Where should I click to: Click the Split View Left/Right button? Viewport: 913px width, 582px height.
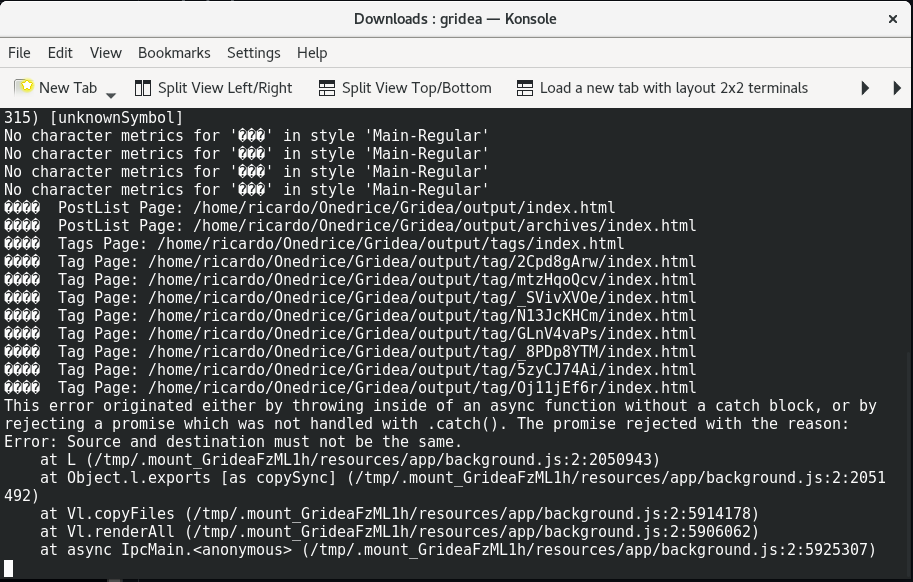point(213,87)
